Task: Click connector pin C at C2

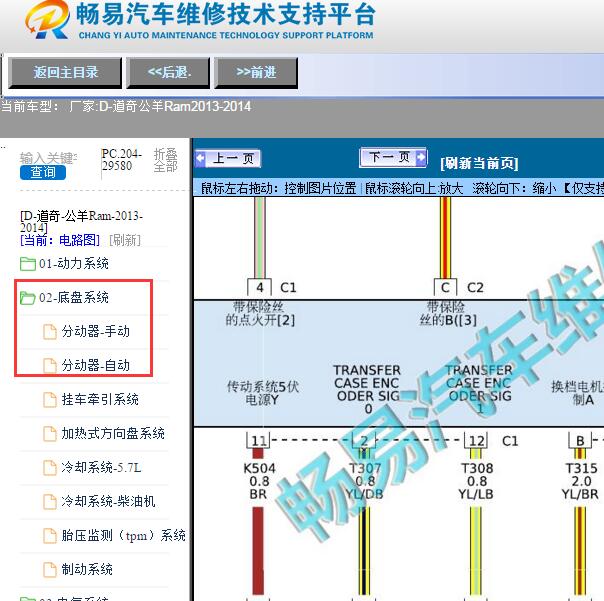Action: 445,287
